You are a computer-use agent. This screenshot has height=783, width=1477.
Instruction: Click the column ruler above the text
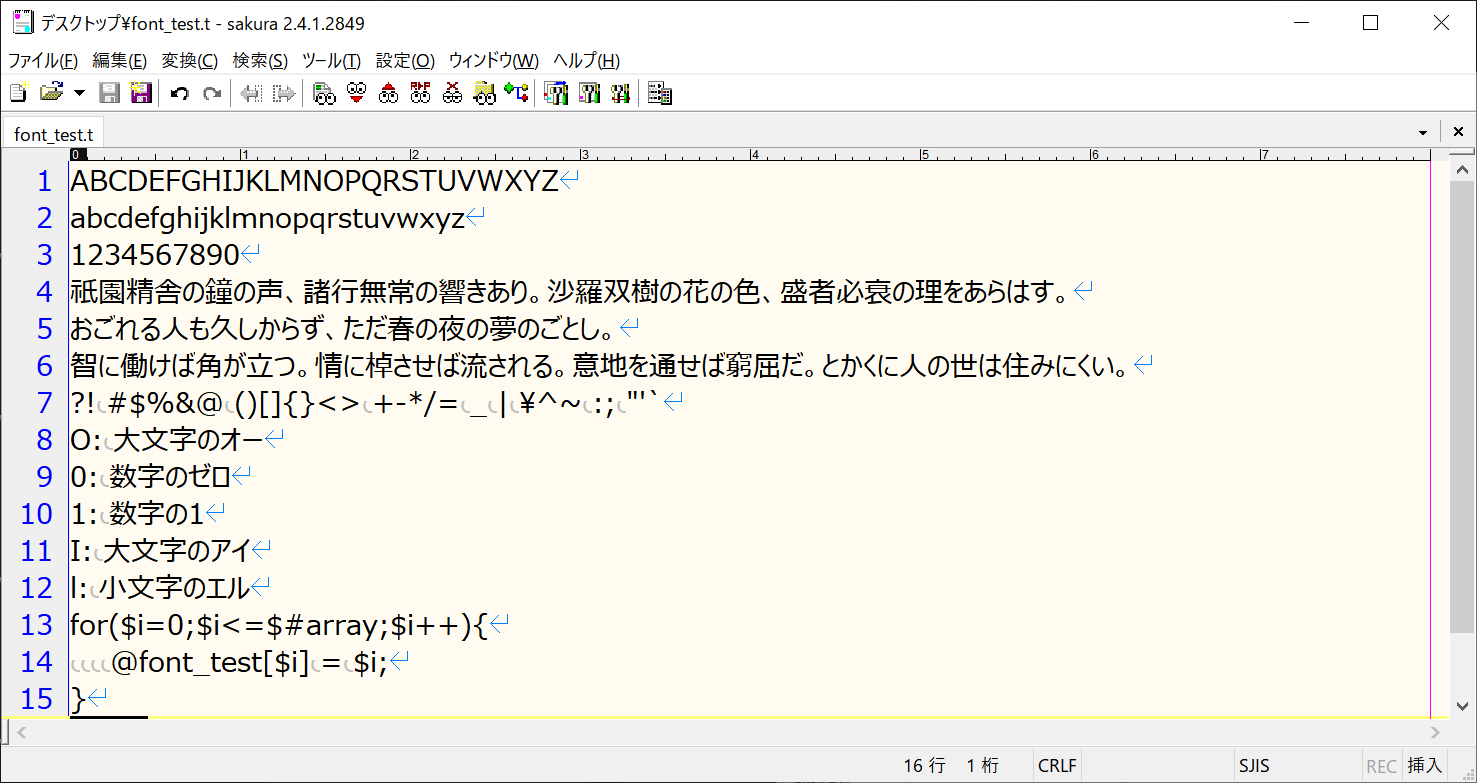(750, 154)
